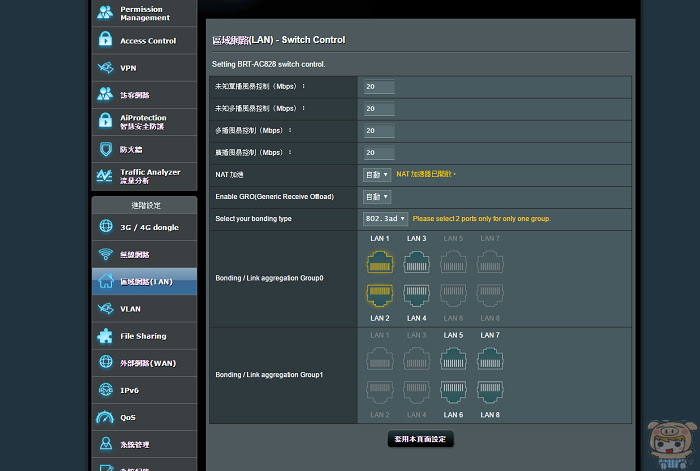The image size is (700, 471).
Task: Toggle LAN 2 port in Group0
Action: 380,295
